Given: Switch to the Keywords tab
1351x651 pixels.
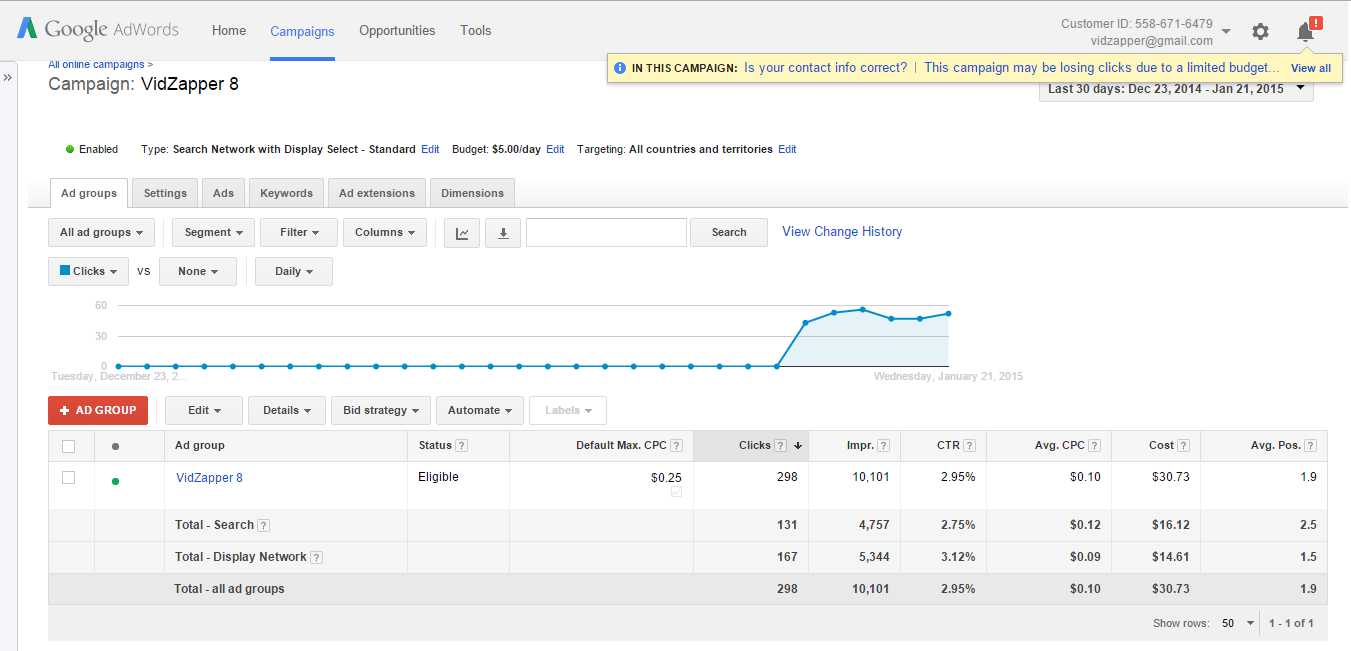Looking at the screenshot, I should click(x=286, y=193).
